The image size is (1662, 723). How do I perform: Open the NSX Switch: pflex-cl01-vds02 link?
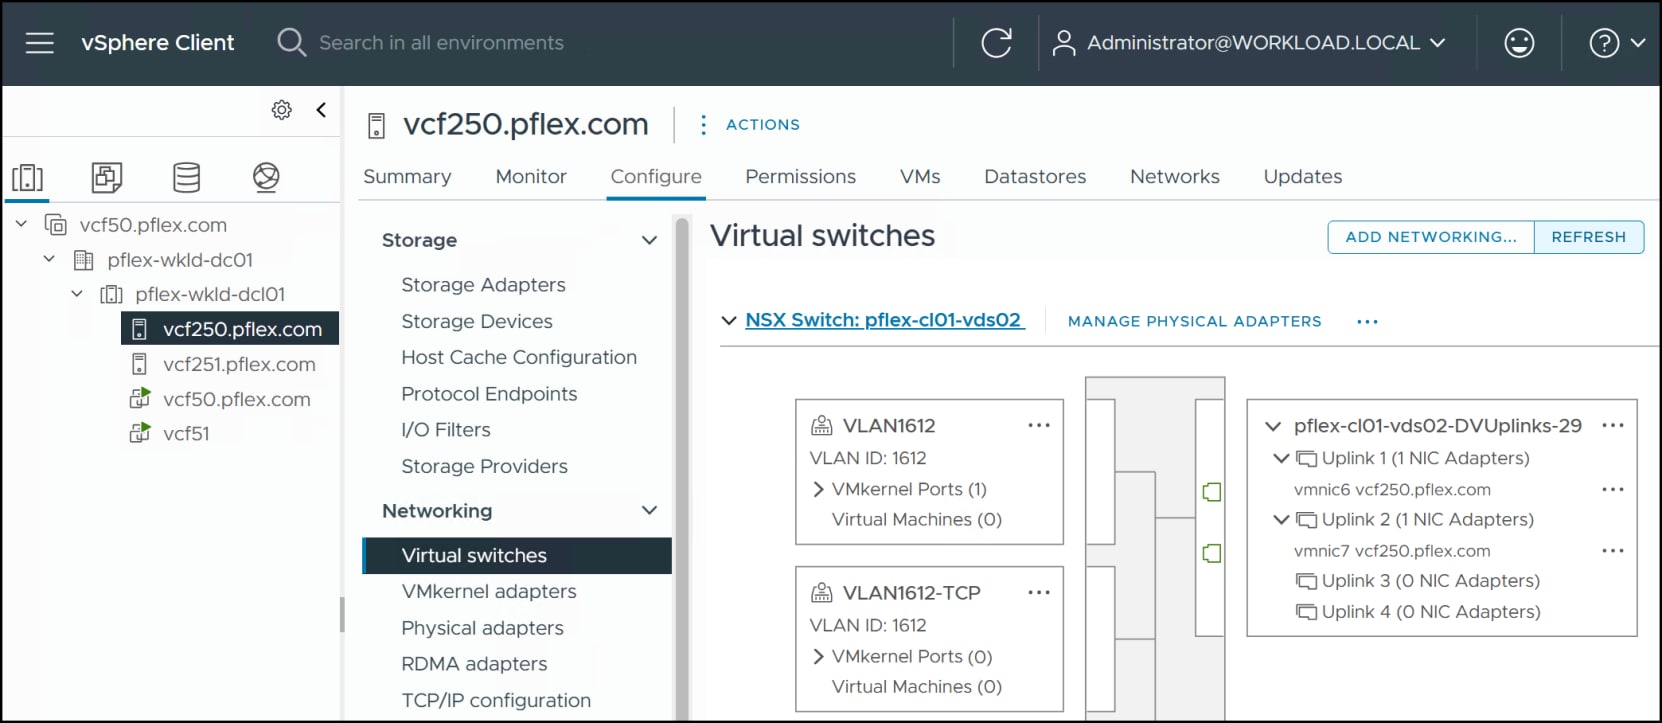click(x=884, y=320)
